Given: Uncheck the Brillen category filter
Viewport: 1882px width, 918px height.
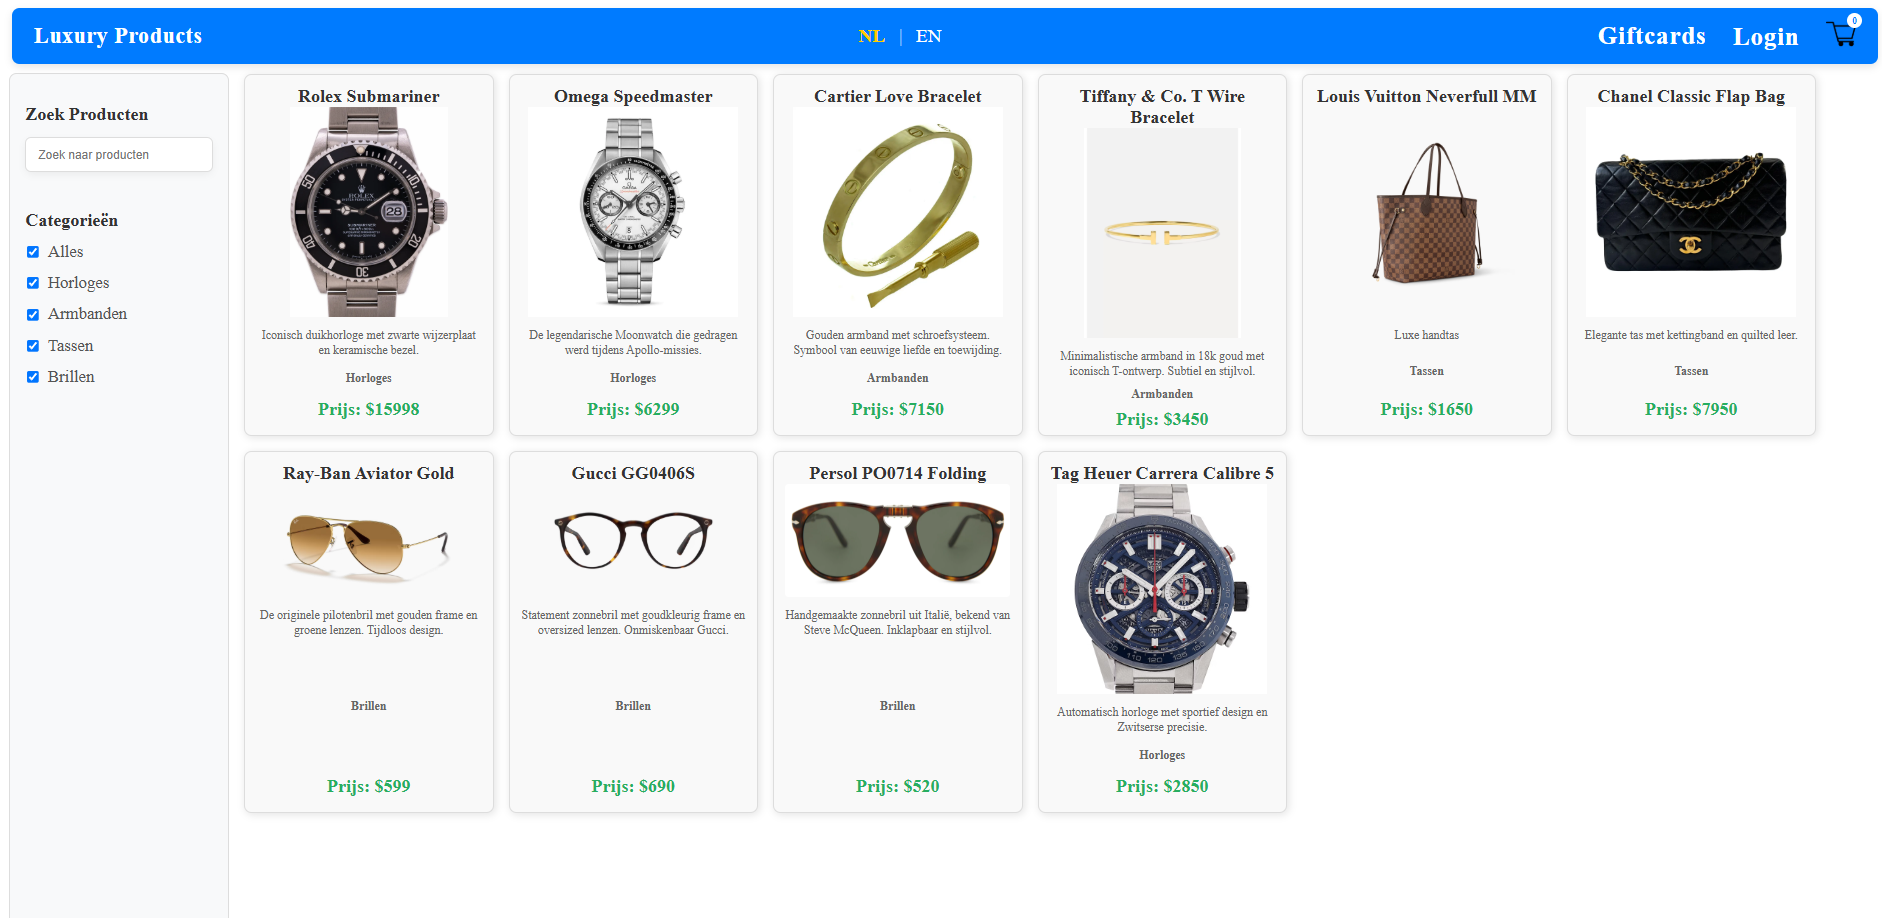Looking at the screenshot, I should click(x=33, y=377).
